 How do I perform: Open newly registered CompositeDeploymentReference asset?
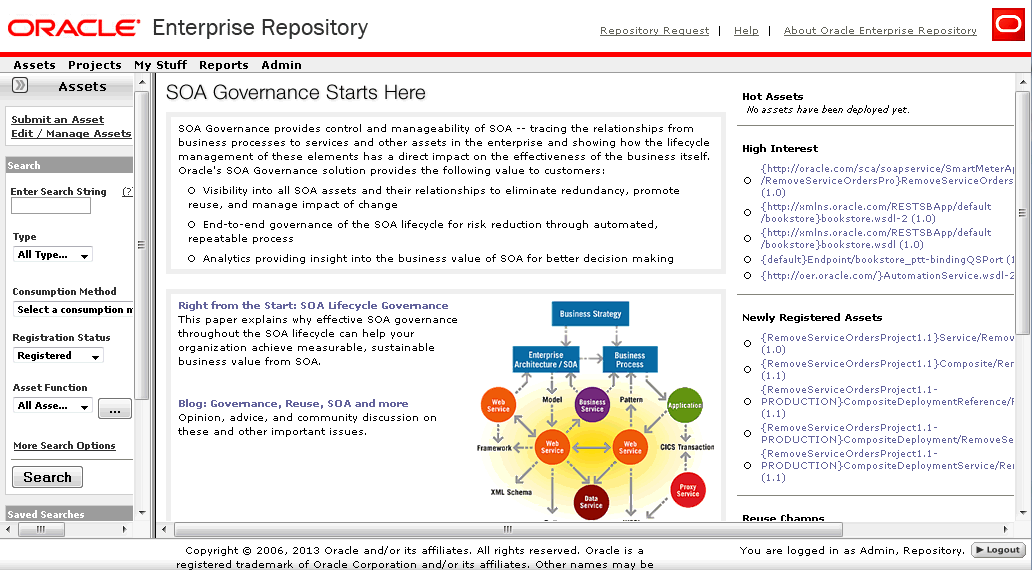coord(887,402)
